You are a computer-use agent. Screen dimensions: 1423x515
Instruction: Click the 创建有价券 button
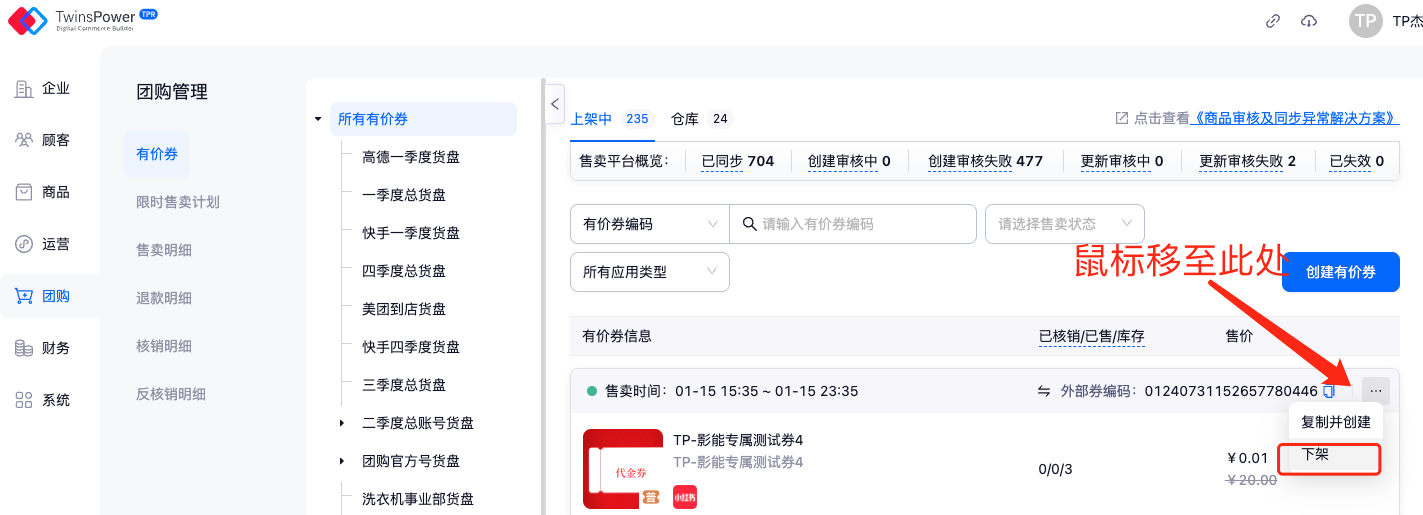[x=1340, y=272]
